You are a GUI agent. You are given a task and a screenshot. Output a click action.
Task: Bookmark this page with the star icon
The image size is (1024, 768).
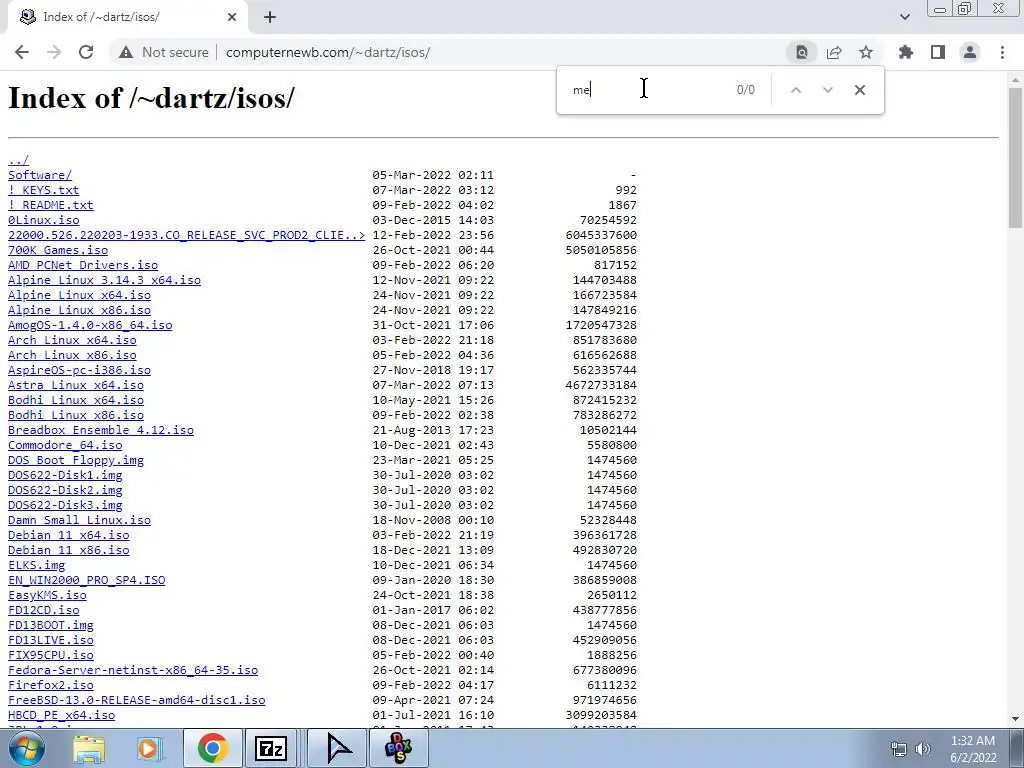click(866, 52)
